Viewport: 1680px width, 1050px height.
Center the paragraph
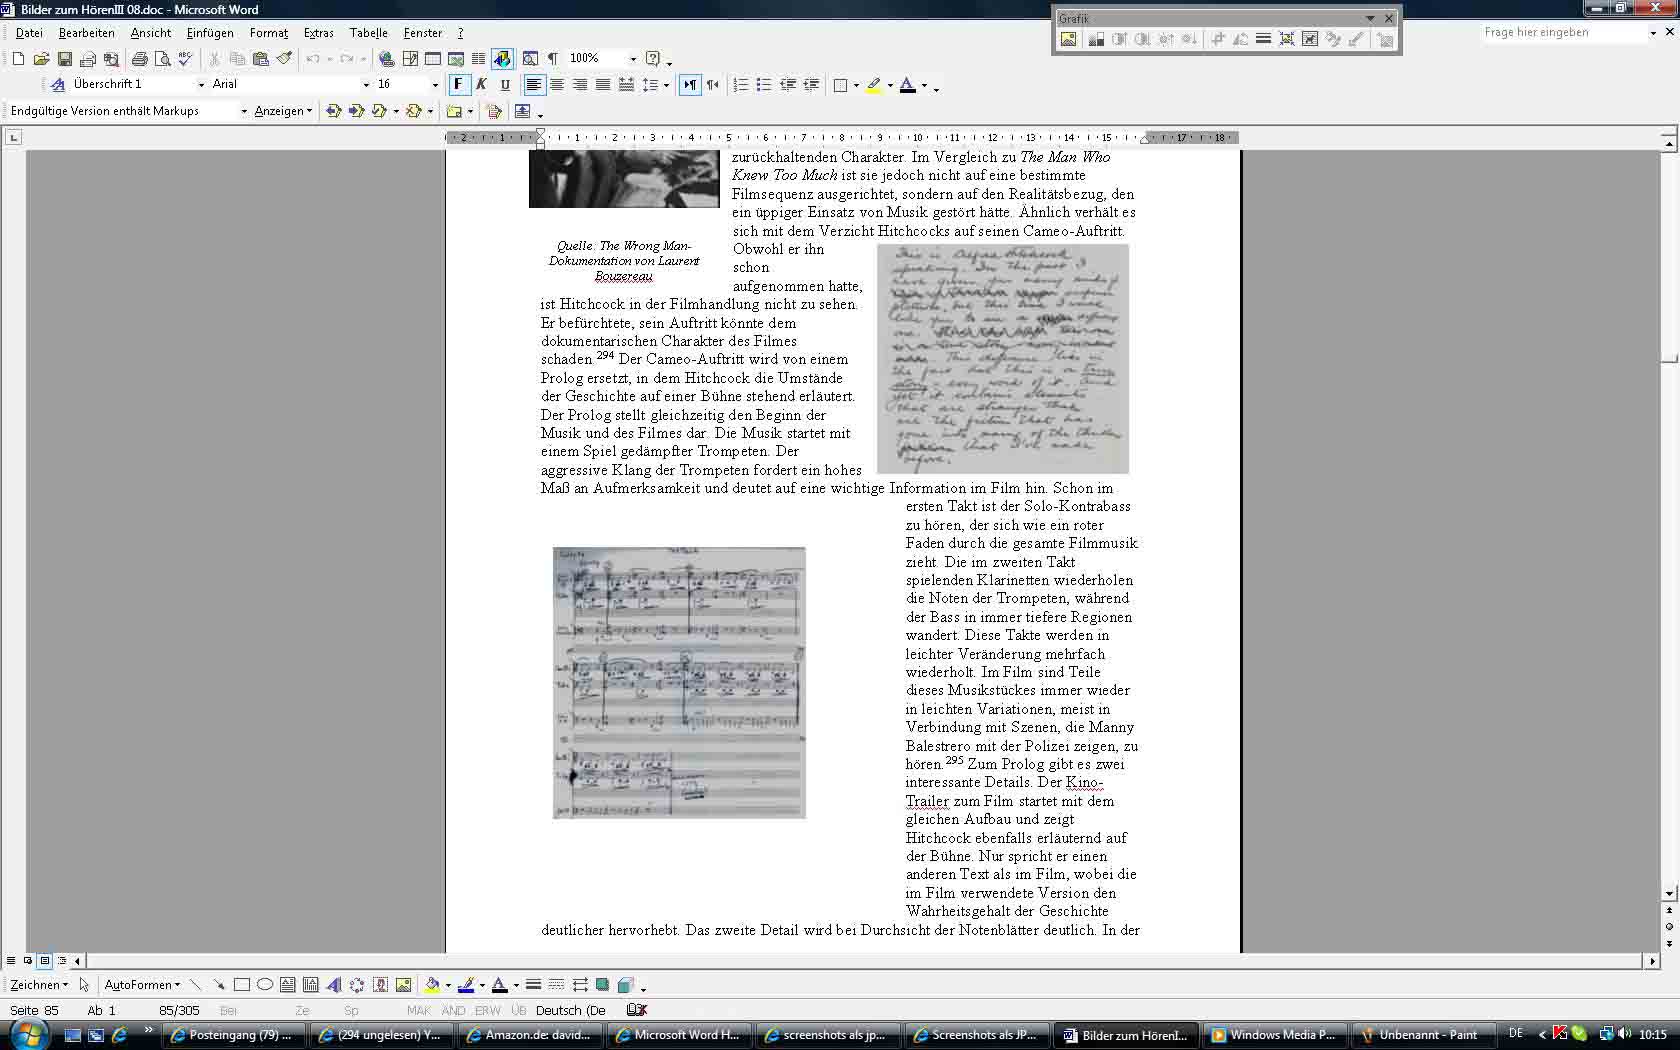[x=557, y=85]
